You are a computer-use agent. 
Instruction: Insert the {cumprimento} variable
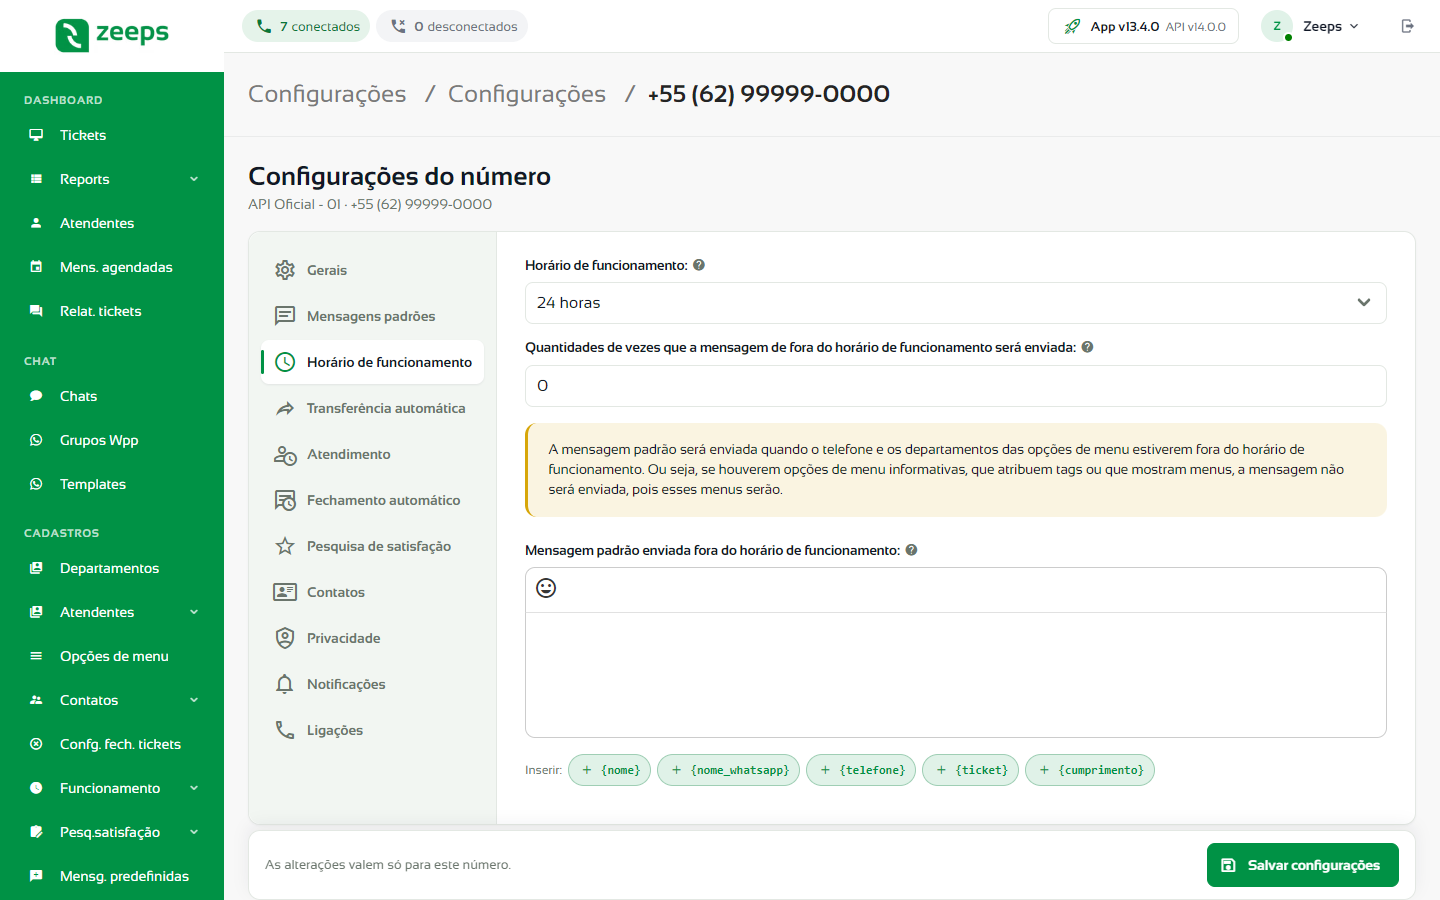click(x=1090, y=770)
